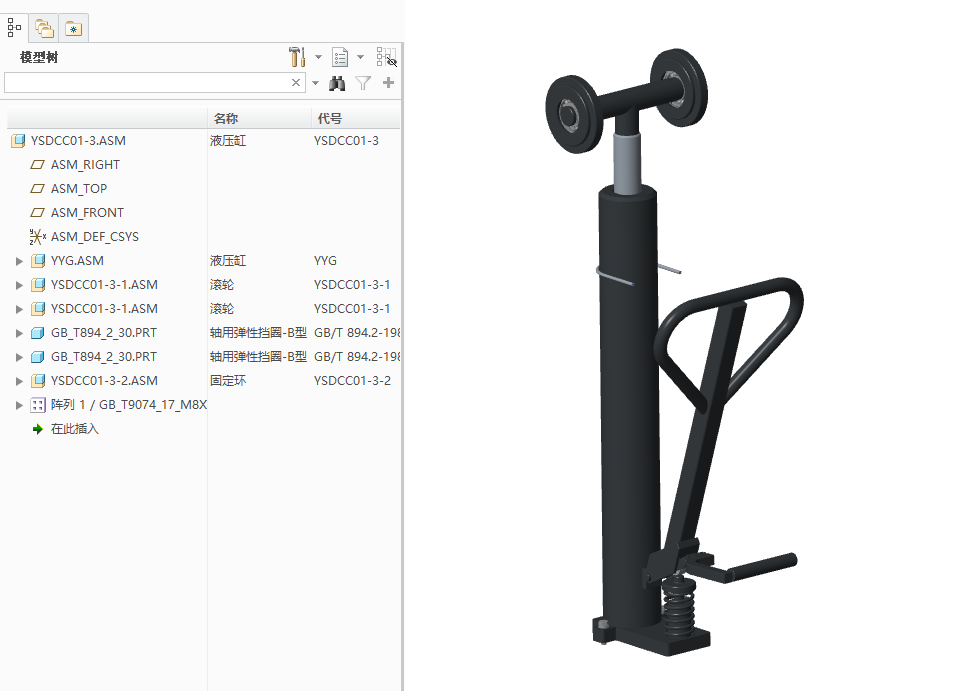Click the ASM_FRONT plane icon
Screen dimensions: 967x691
pos(38,213)
